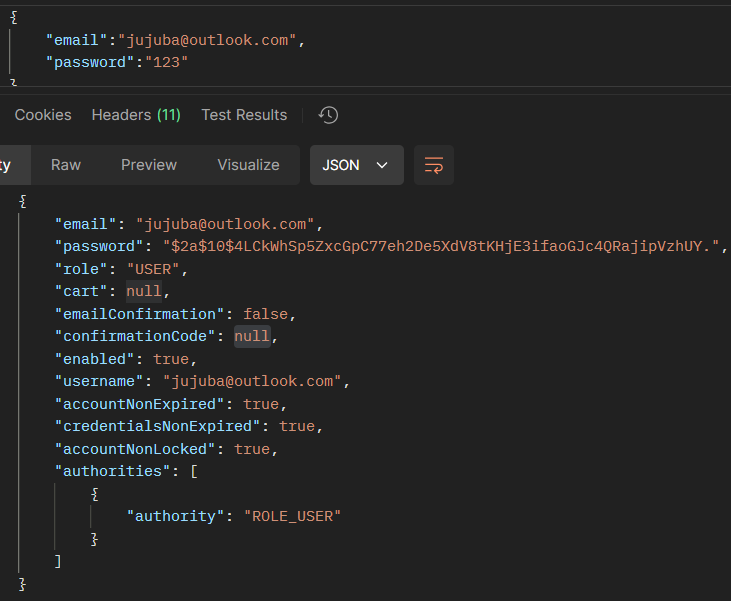Click the "emailConfirmation" false value

pos(265,314)
